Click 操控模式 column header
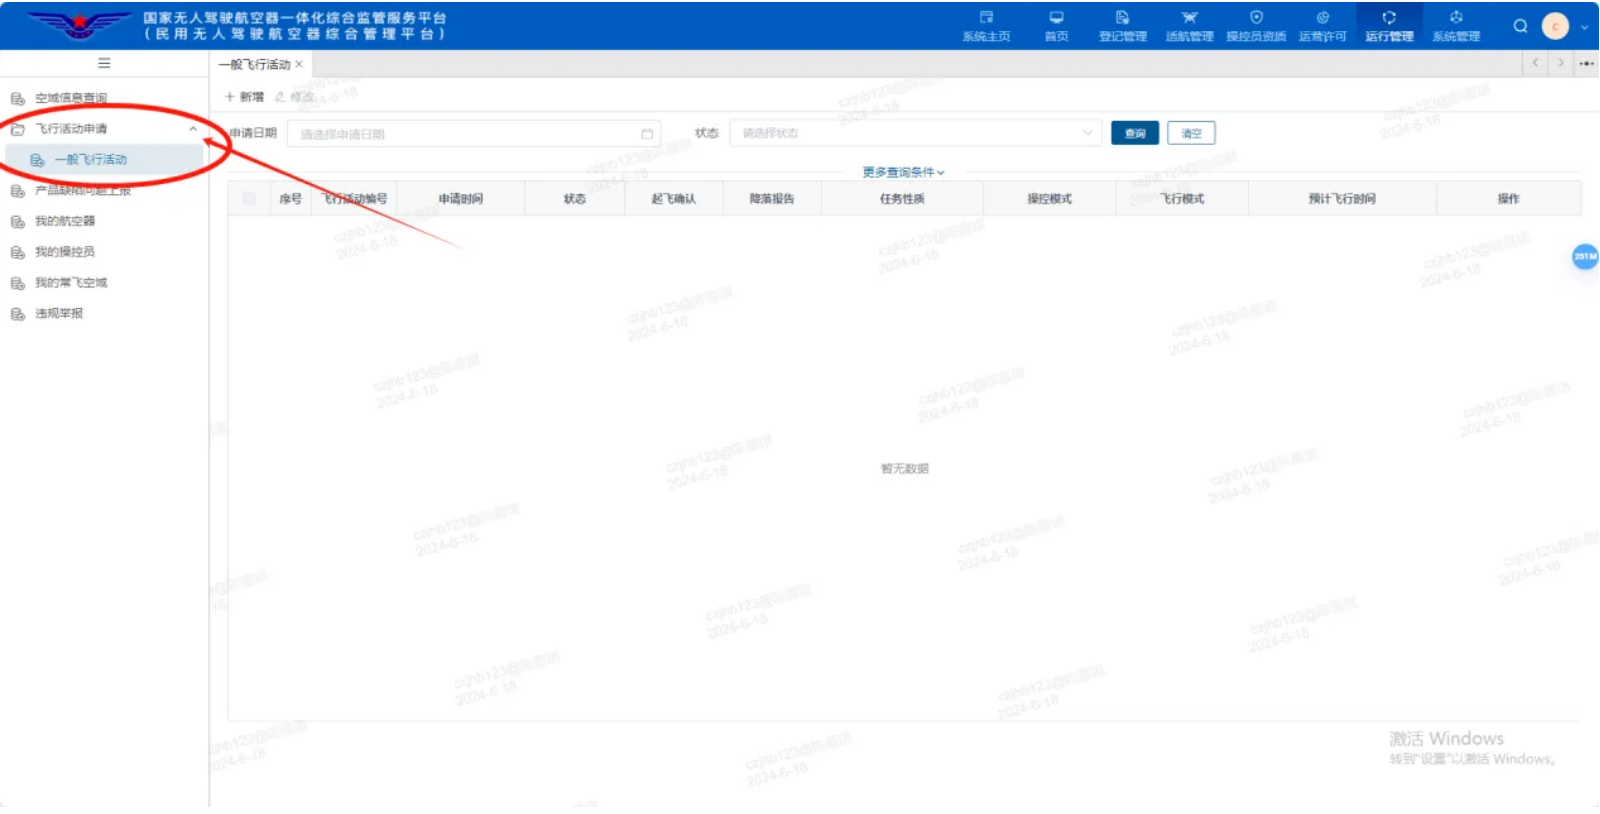The width and height of the screenshot is (1600, 814). point(1050,199)
